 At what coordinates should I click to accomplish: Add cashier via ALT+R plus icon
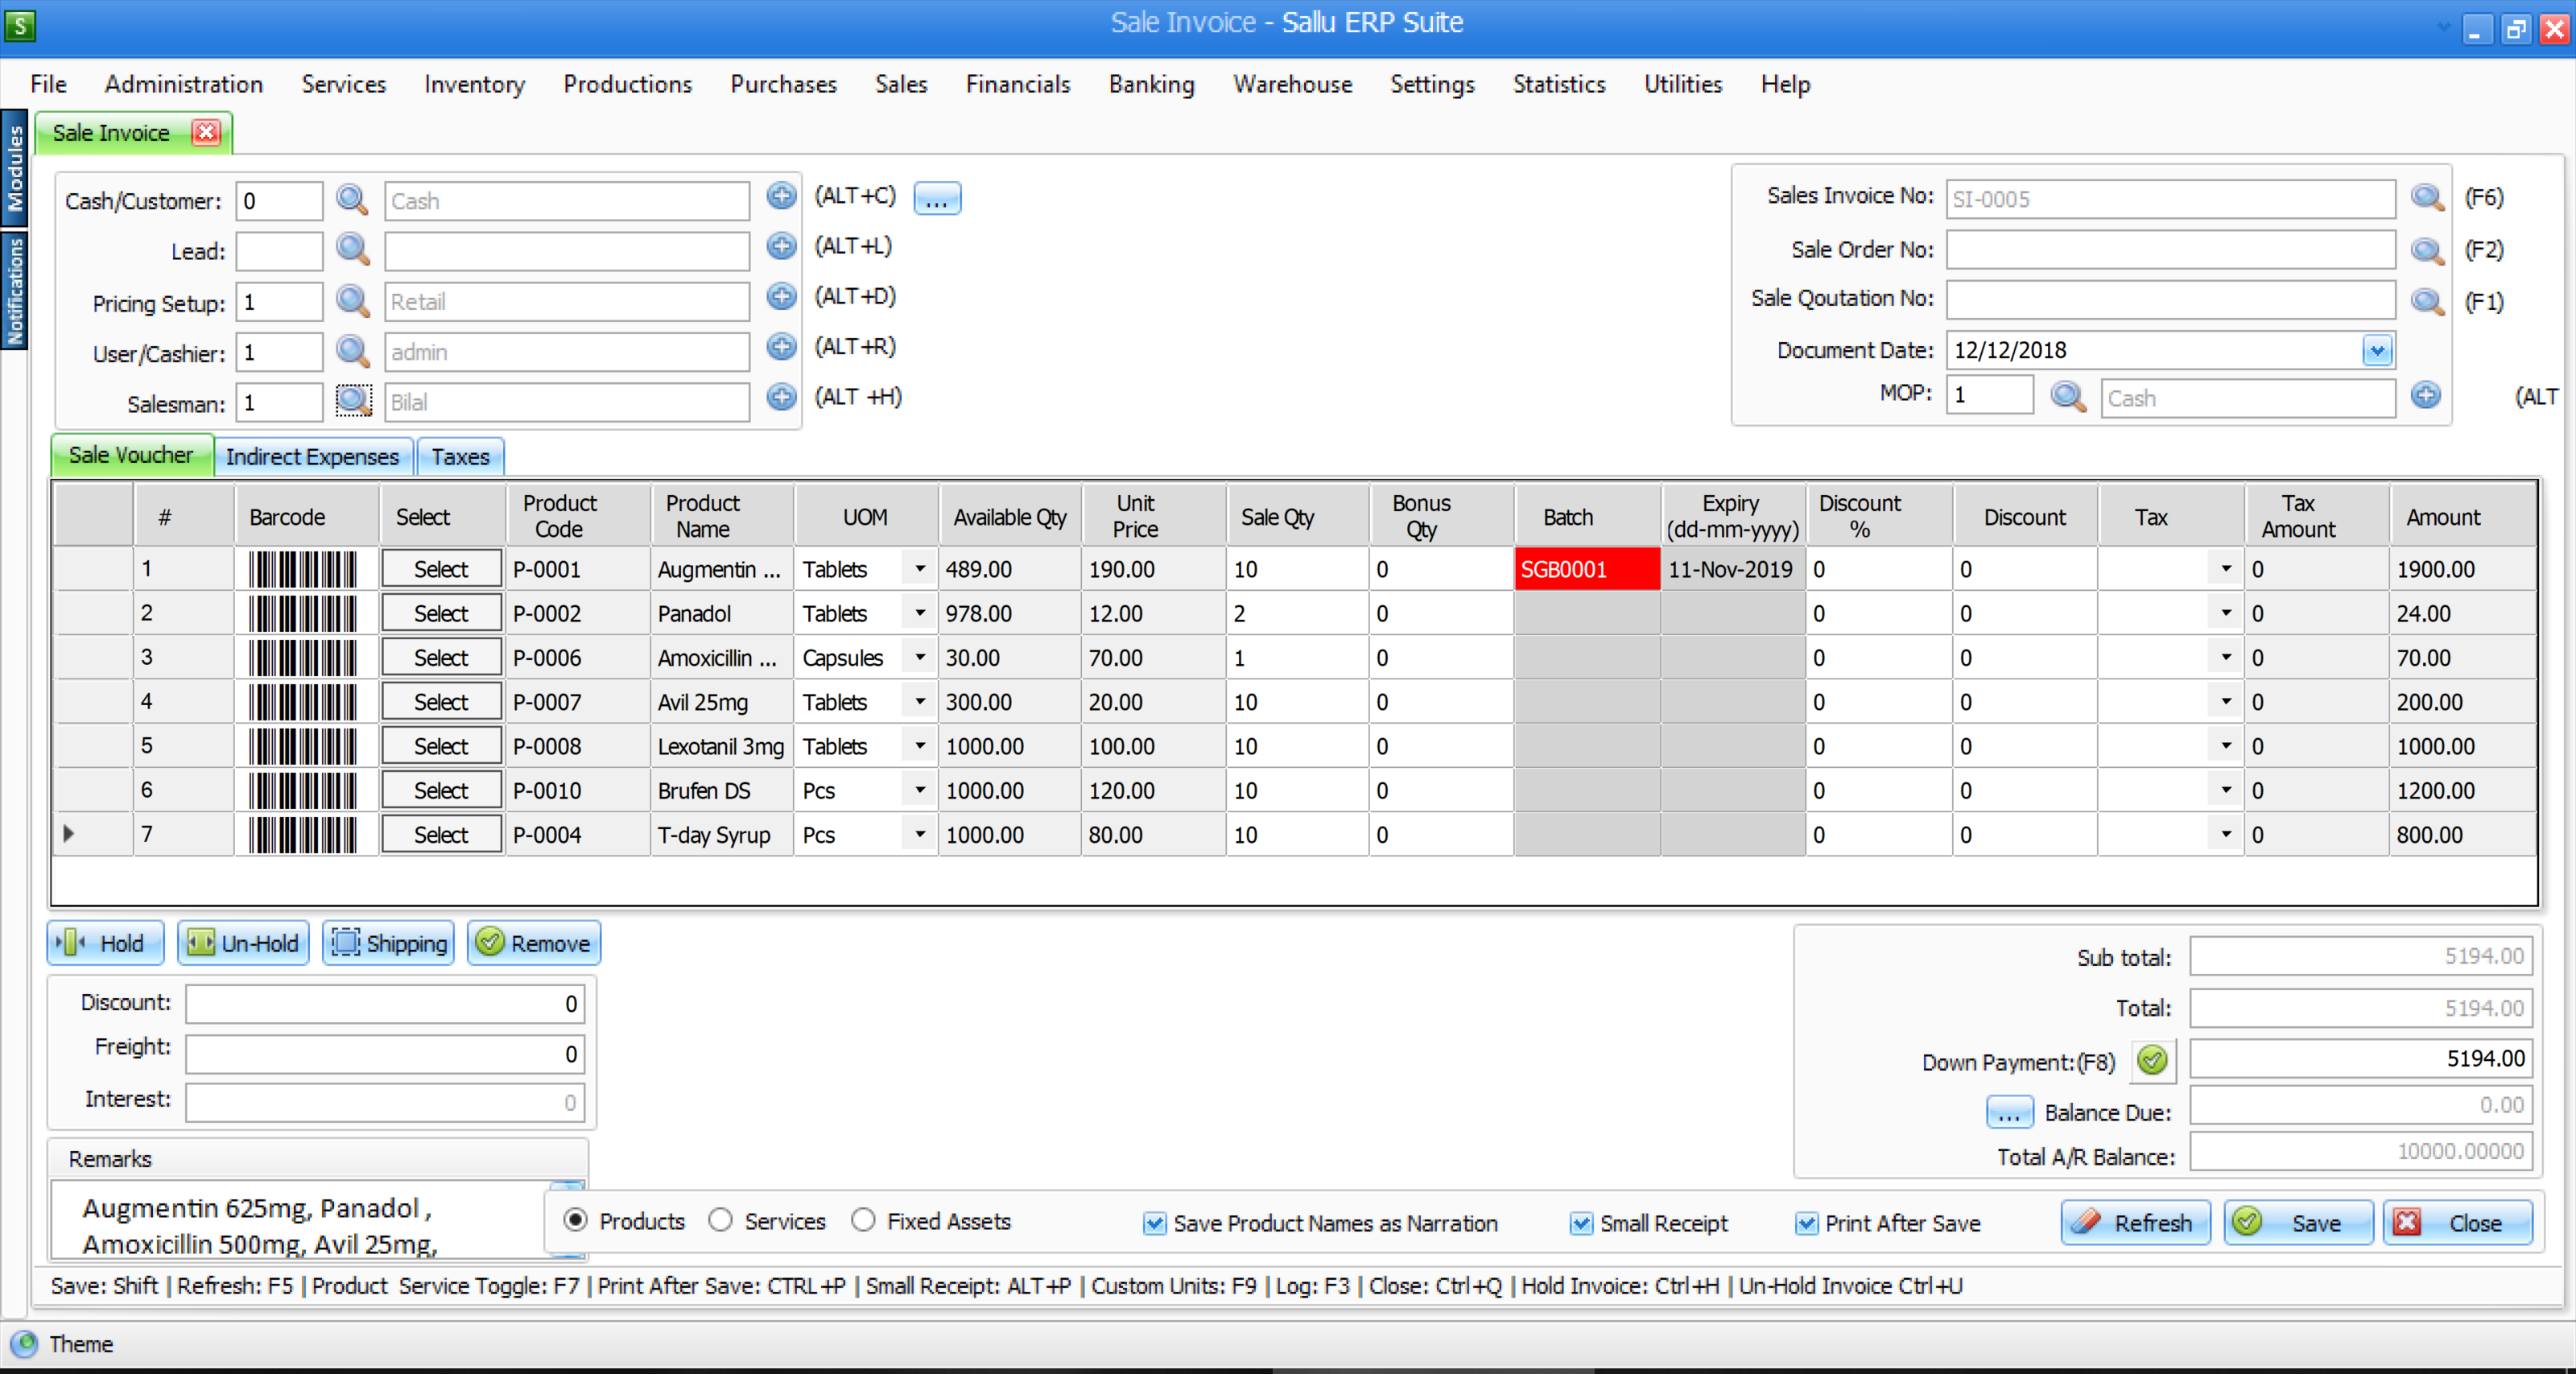click(781, 347)
